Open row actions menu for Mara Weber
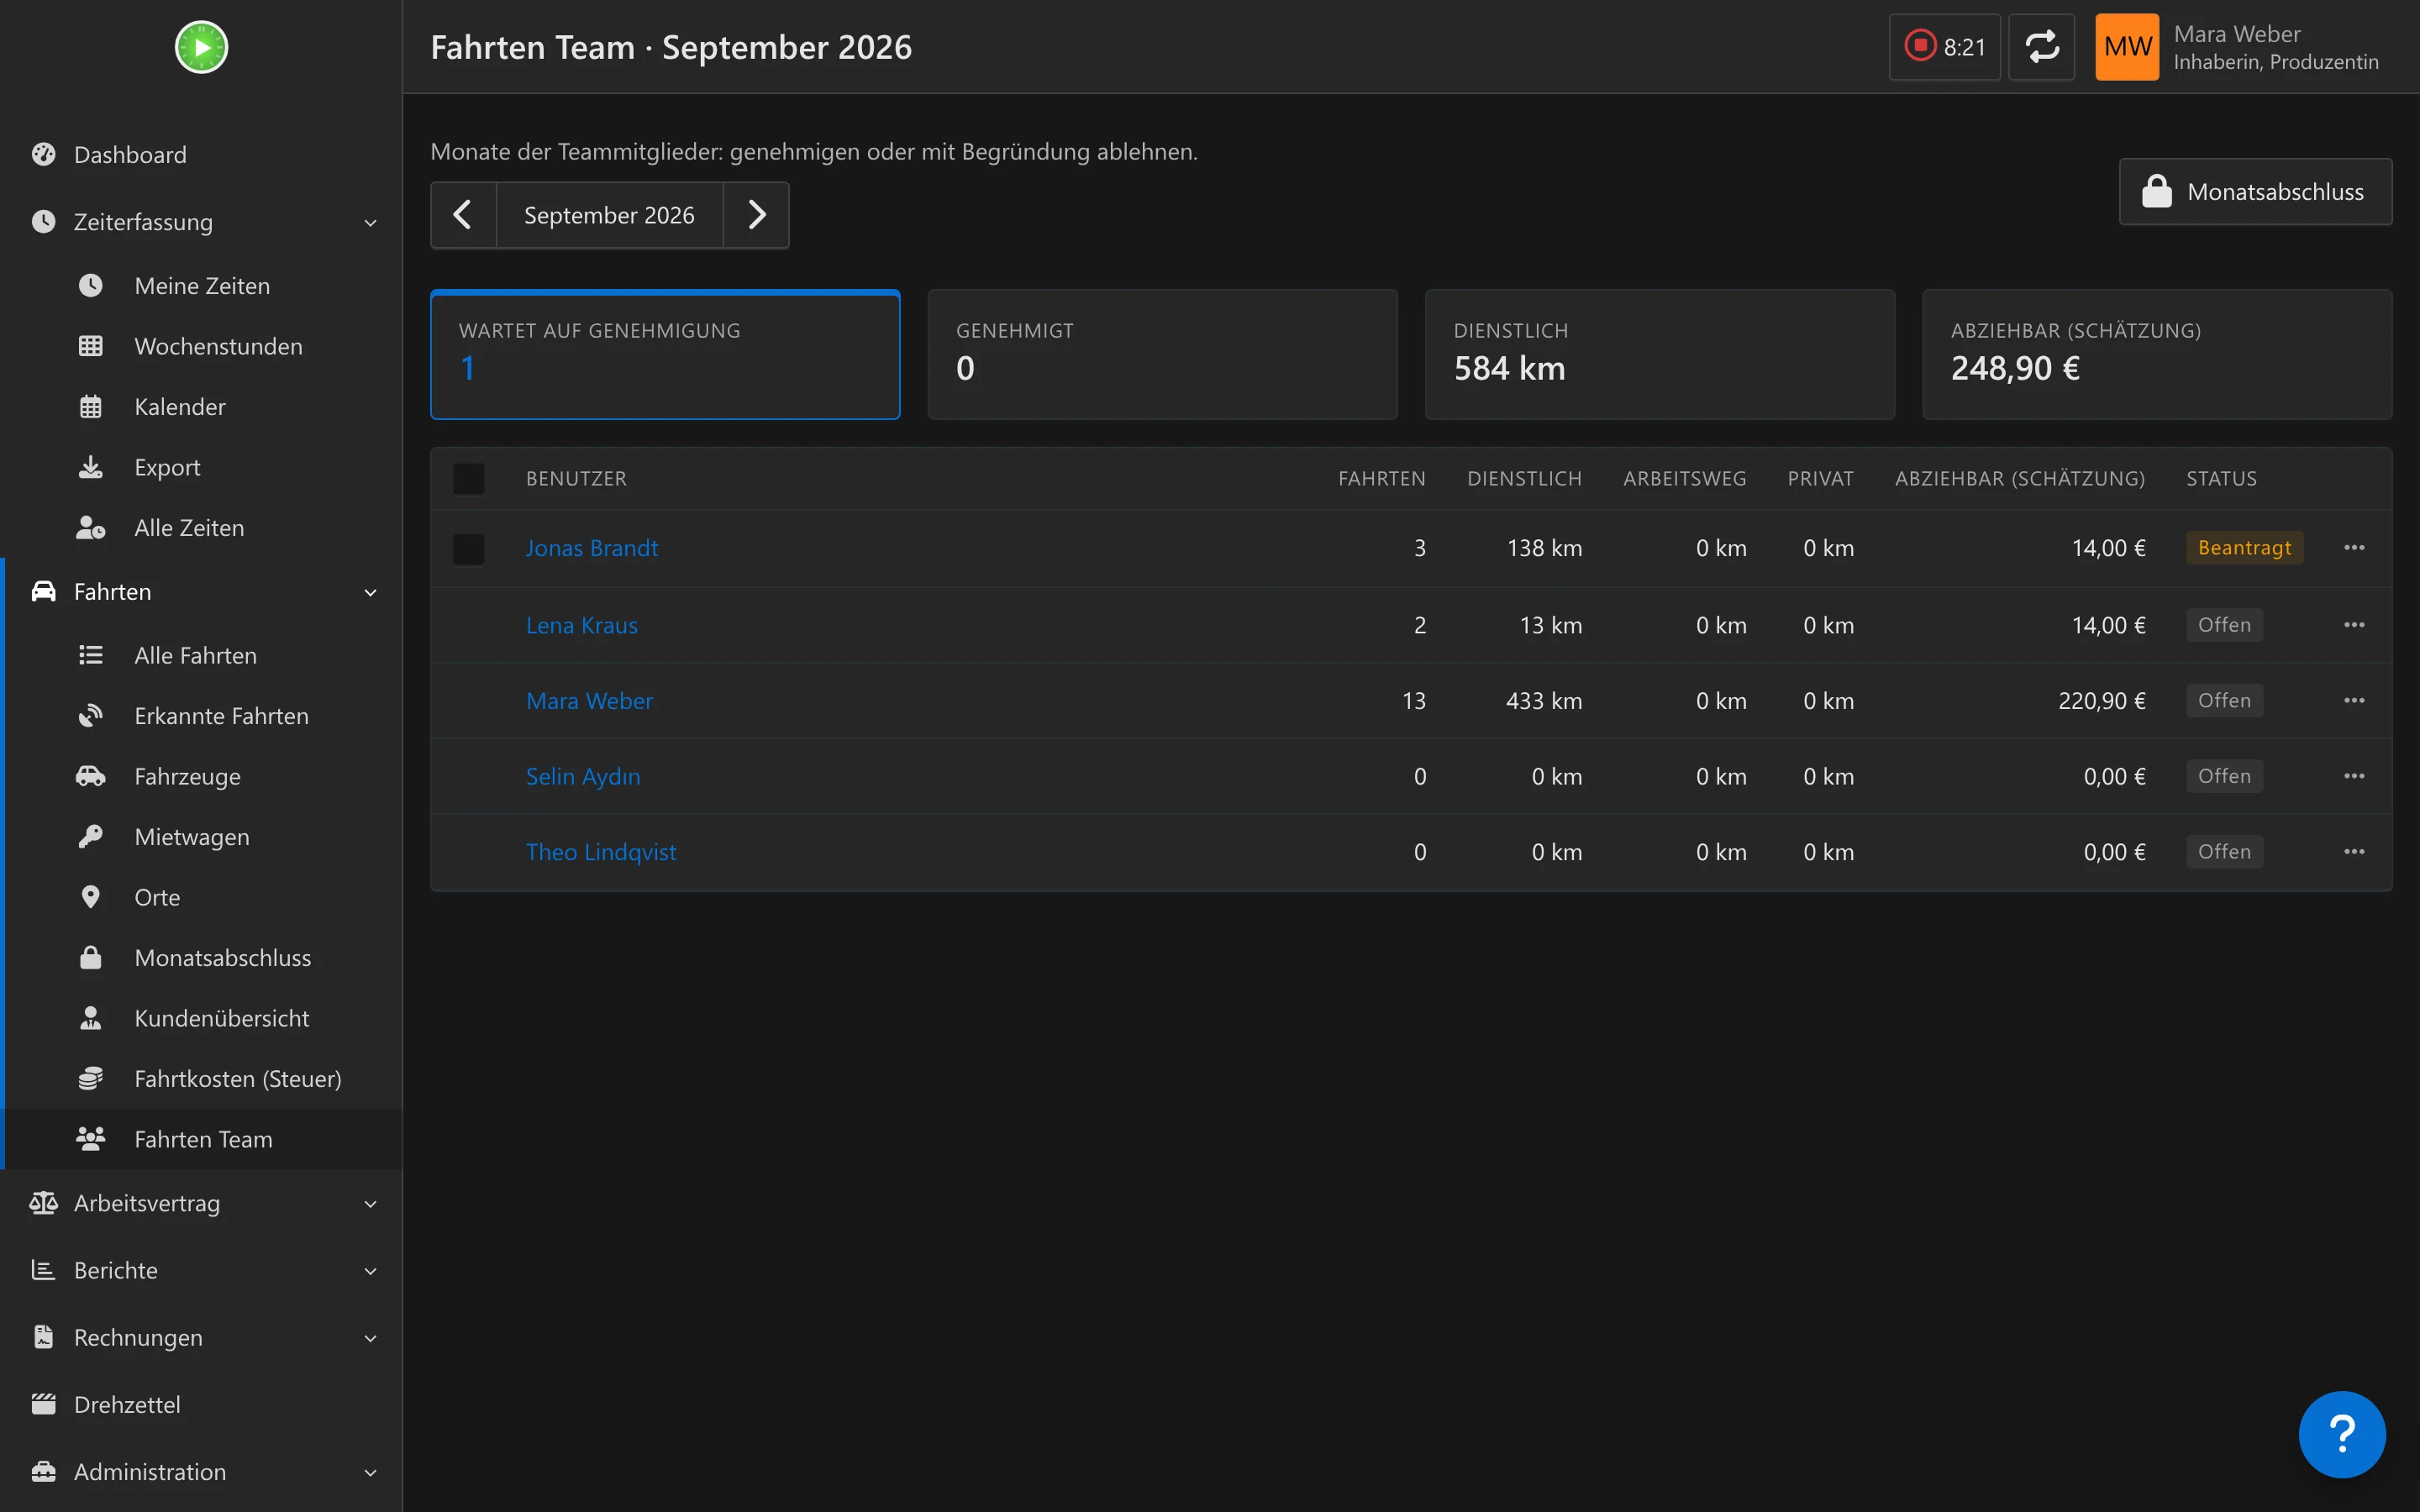Viewport: 2420px width, 1512px height. (2354, 701)
